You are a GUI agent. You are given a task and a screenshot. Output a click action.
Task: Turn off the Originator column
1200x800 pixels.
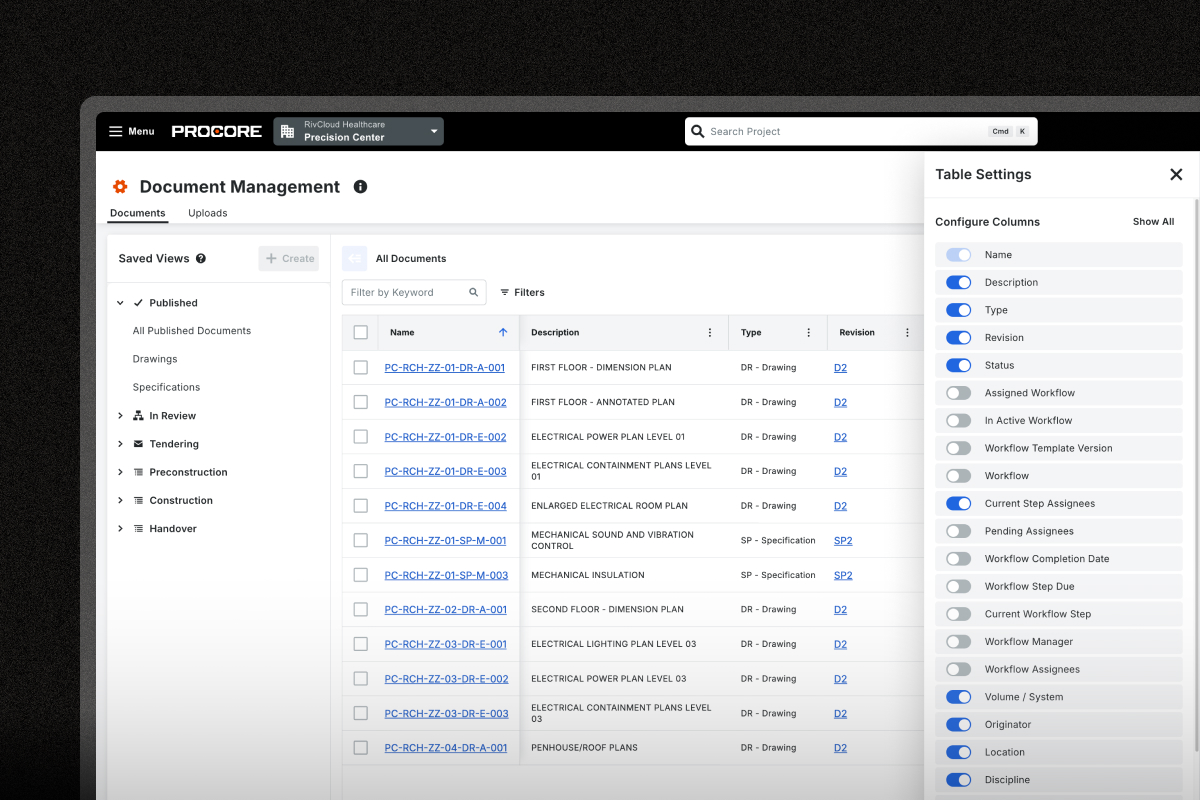tap(958, 725)
